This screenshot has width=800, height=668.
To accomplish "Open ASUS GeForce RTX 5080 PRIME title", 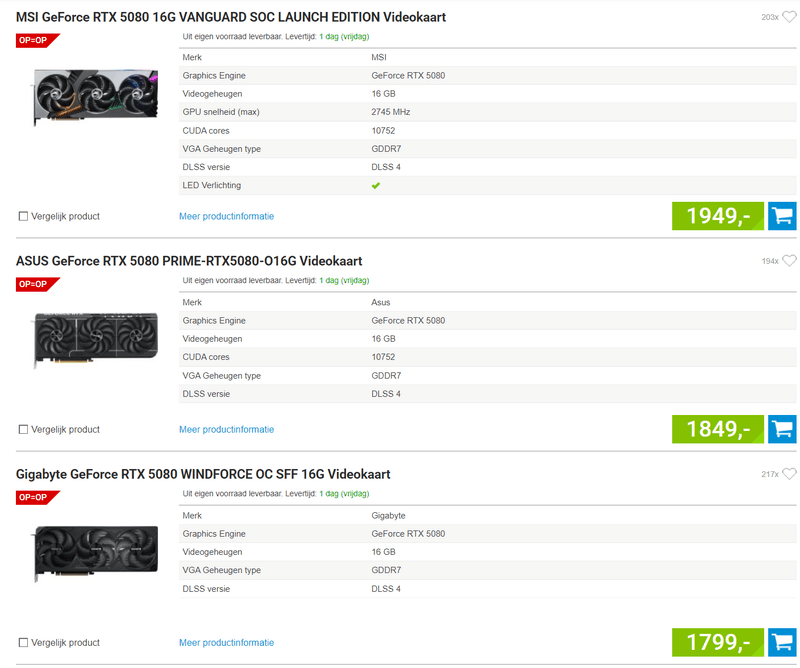I will pos(189,261).
